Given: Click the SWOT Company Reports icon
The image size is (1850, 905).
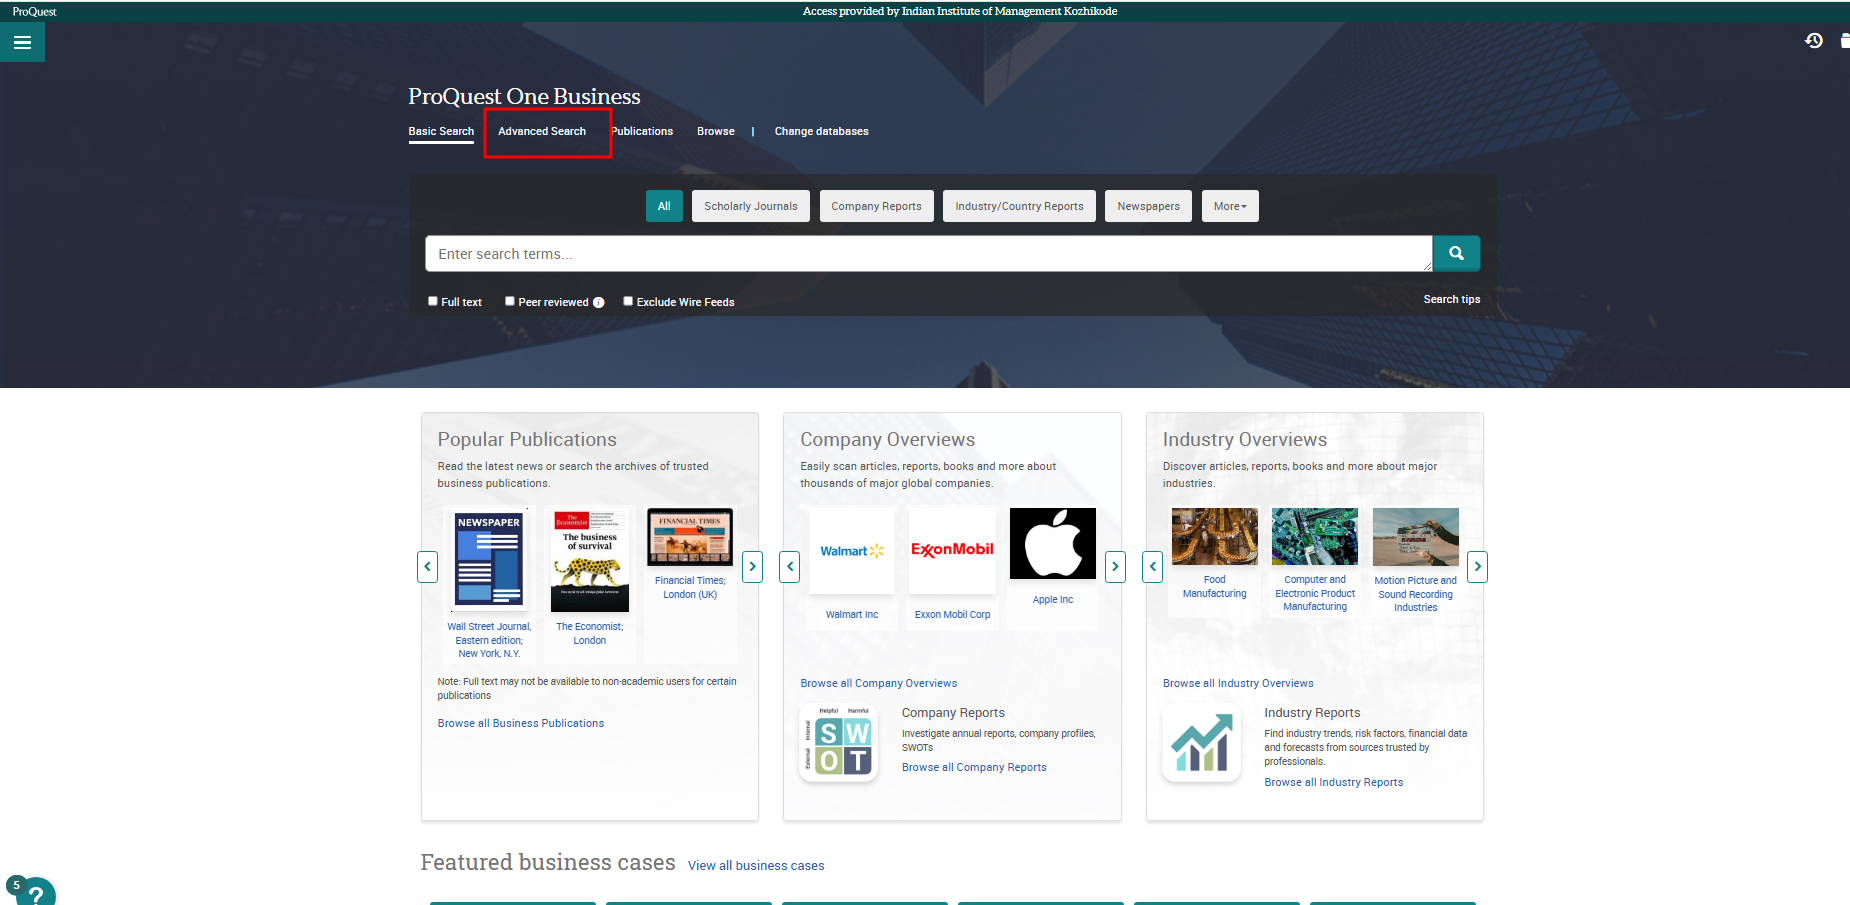Looking at the screenshot, I should coord(839,743).
